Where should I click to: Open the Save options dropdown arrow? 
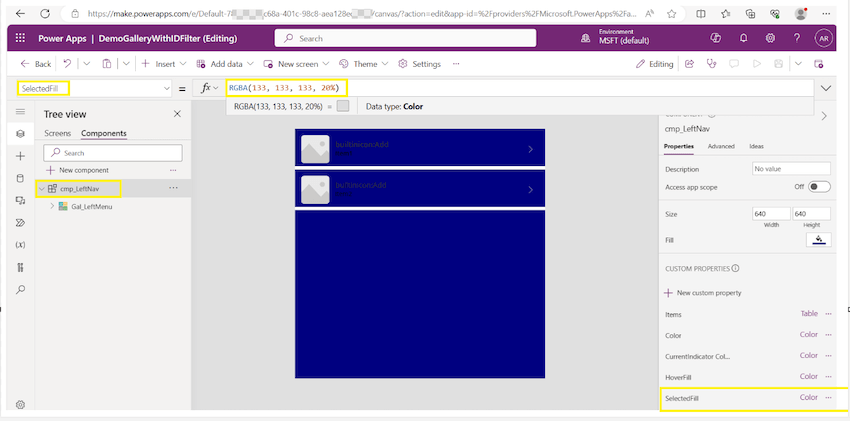(x=798, y=63)
